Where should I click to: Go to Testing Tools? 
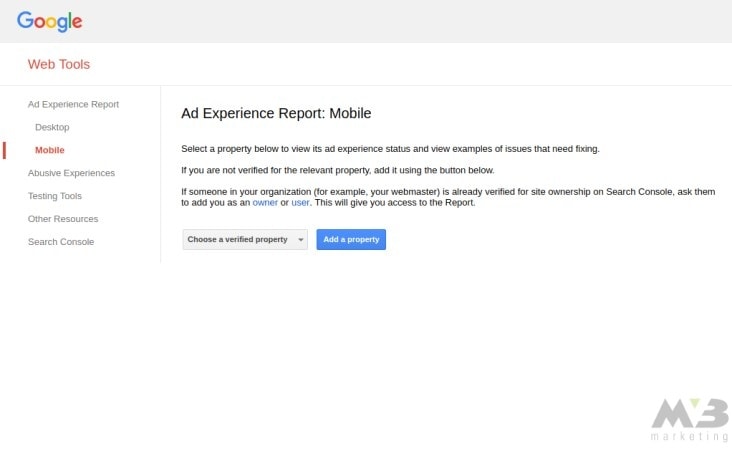tap(55, 196)
